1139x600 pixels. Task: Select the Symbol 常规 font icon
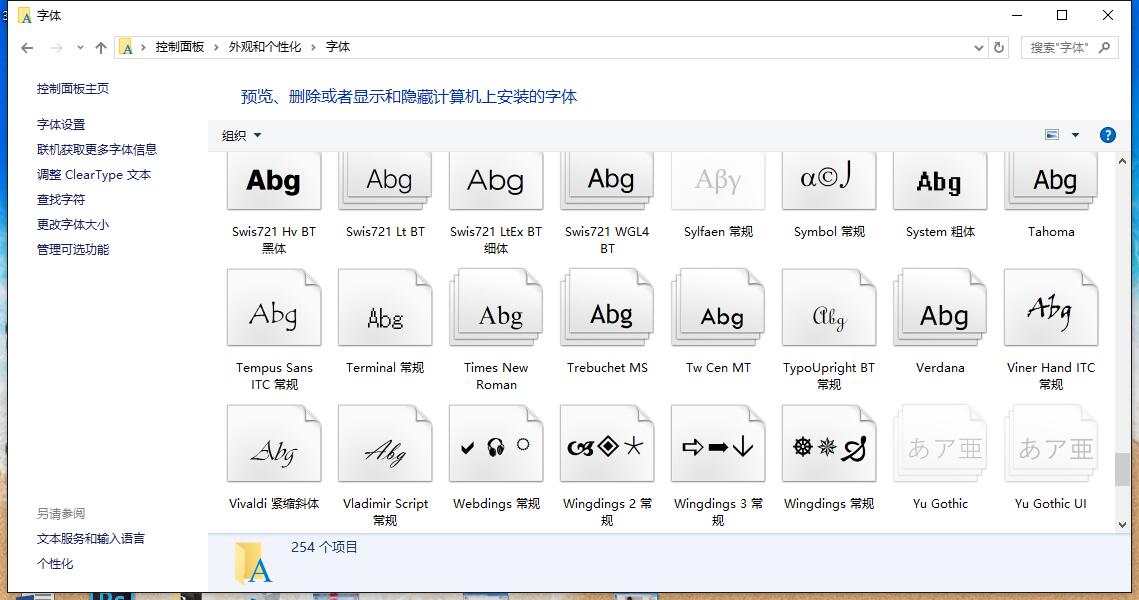(x=829, y=181)
